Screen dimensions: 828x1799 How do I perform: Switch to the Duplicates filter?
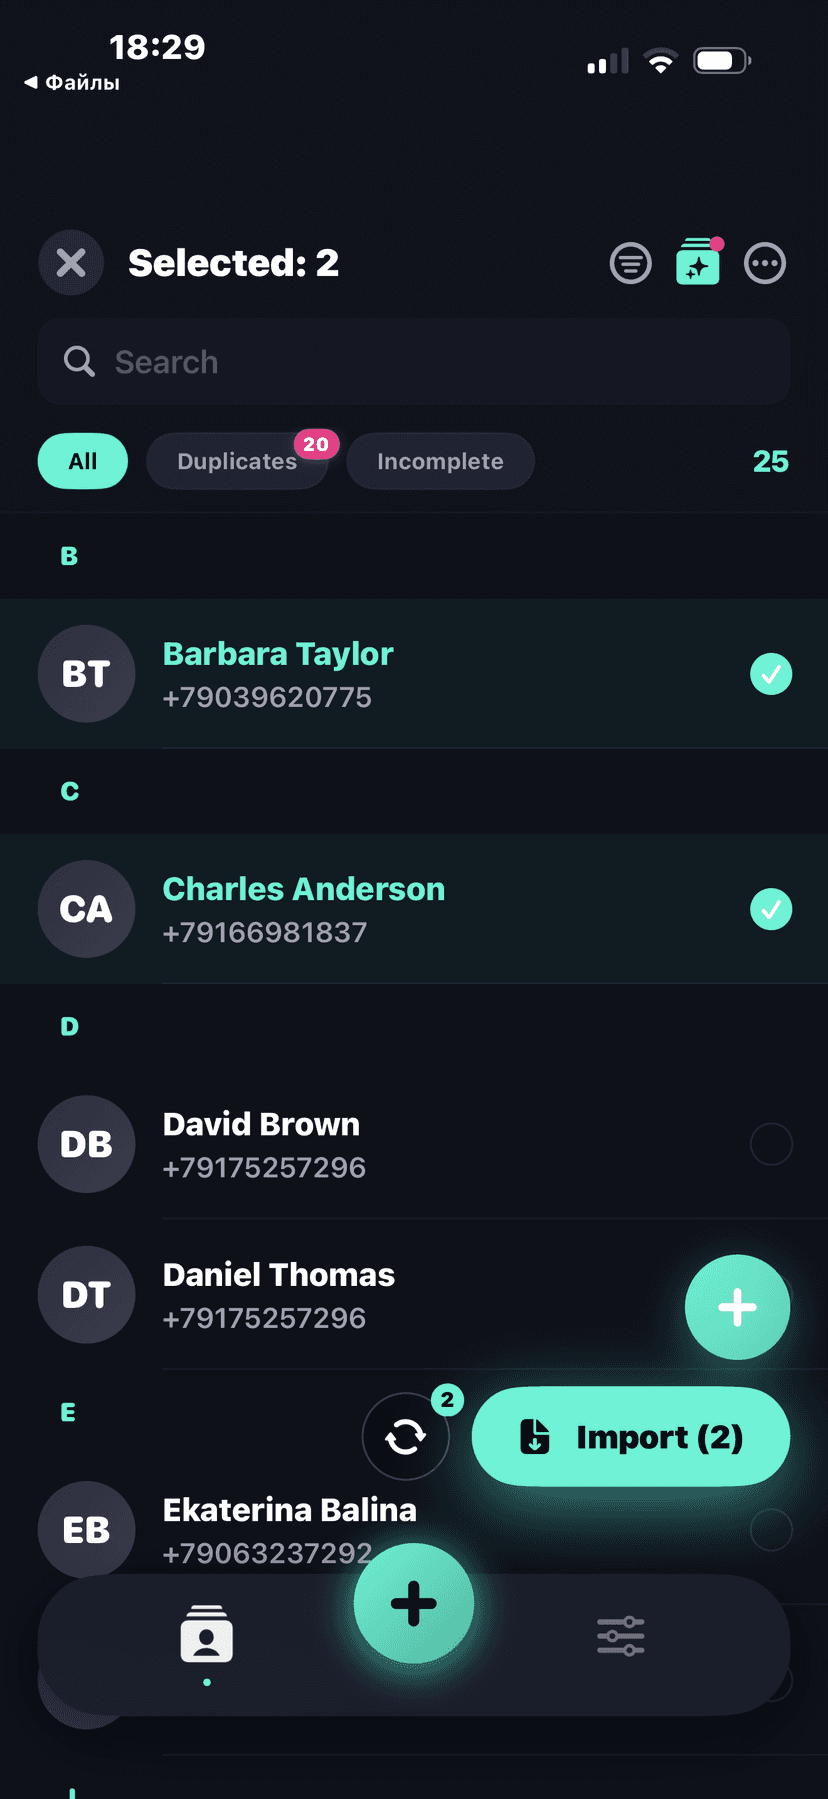(237, 461)
